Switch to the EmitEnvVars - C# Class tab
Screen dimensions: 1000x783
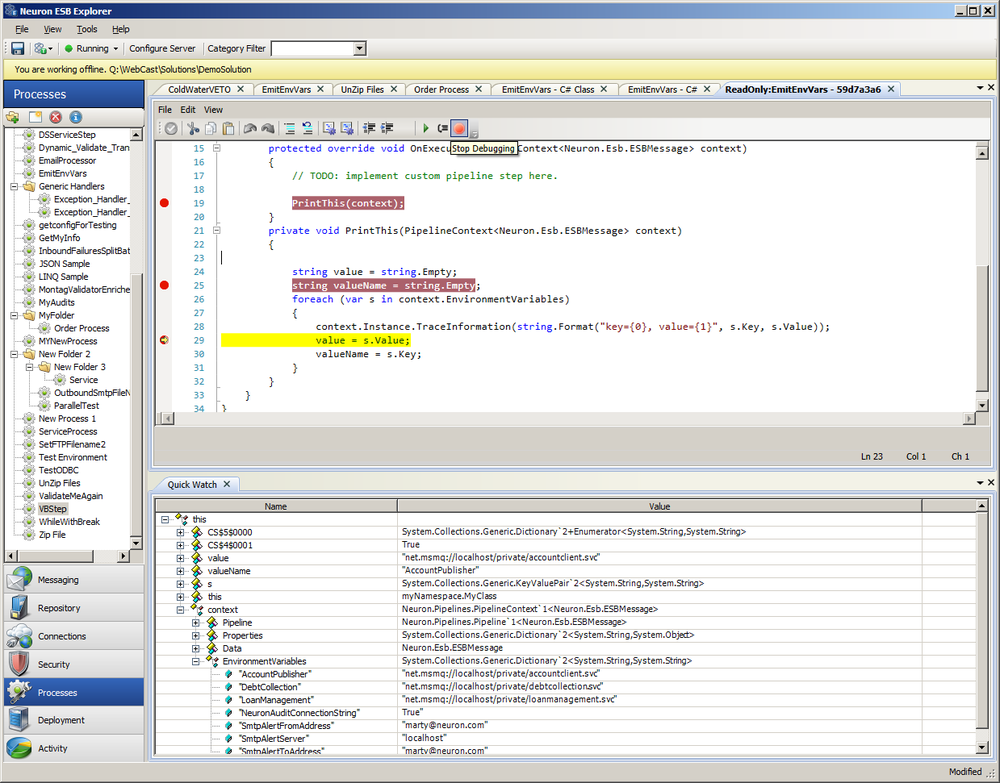click(x=548, y=89)
